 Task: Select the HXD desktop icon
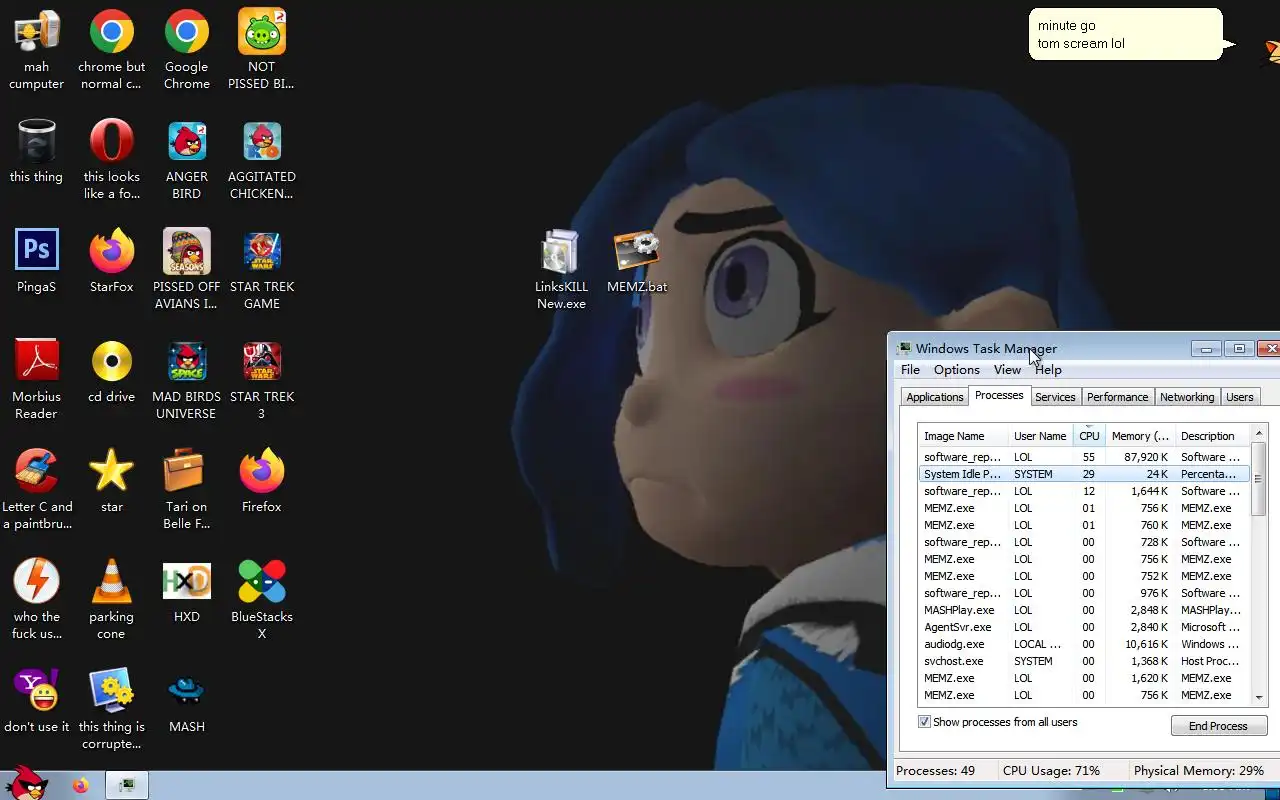click(x=187, y=592)
